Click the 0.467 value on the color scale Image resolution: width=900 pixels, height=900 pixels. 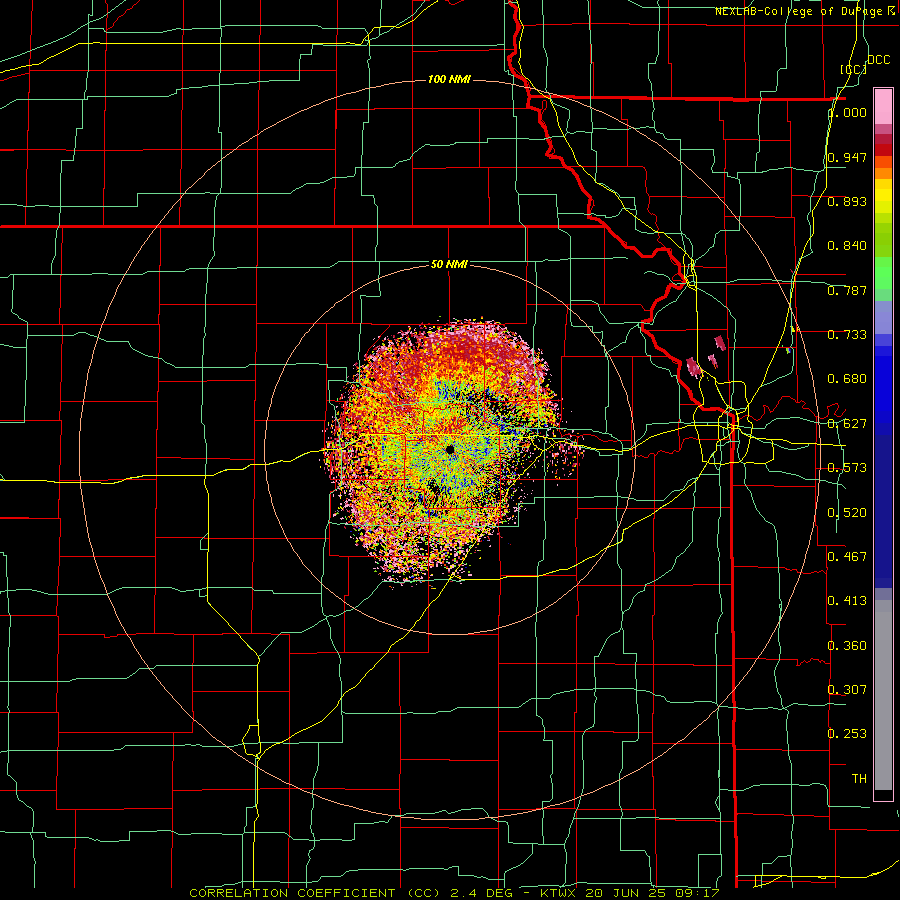point(847,557)
